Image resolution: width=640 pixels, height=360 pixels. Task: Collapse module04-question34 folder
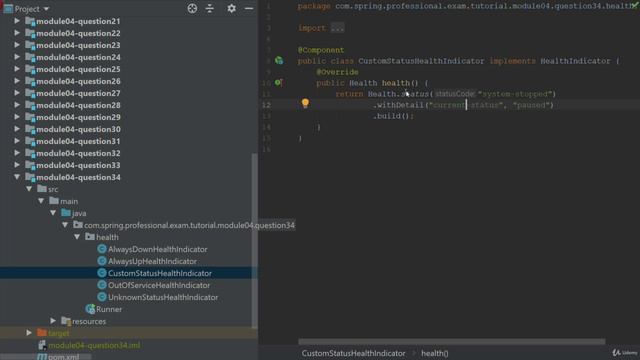pyautogui.click(x=17, y=177)
